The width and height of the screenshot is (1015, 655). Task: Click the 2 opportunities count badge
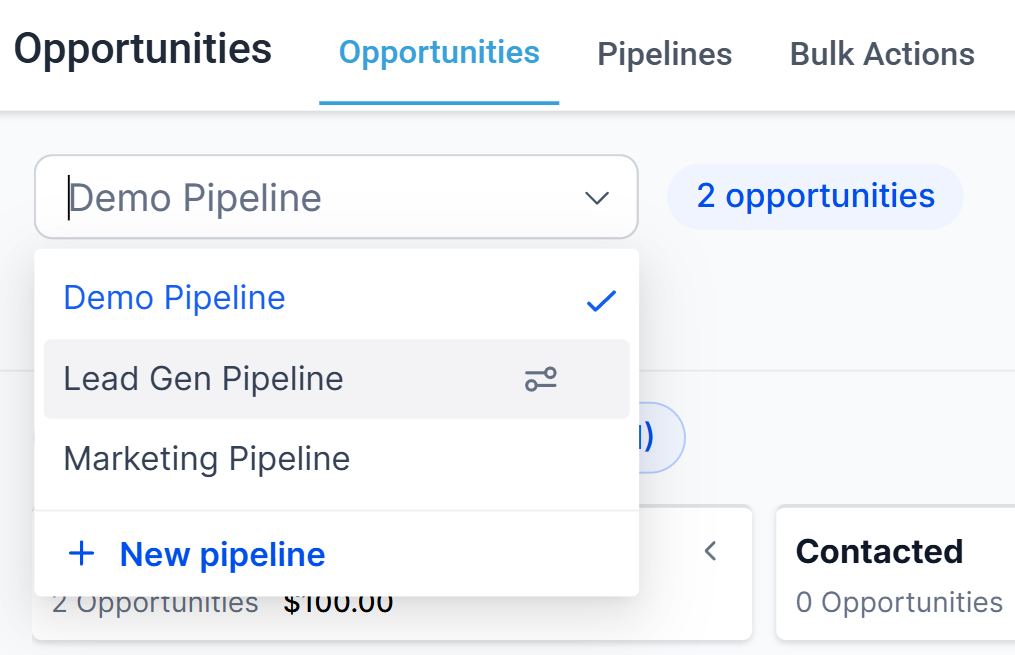[815, 196]
